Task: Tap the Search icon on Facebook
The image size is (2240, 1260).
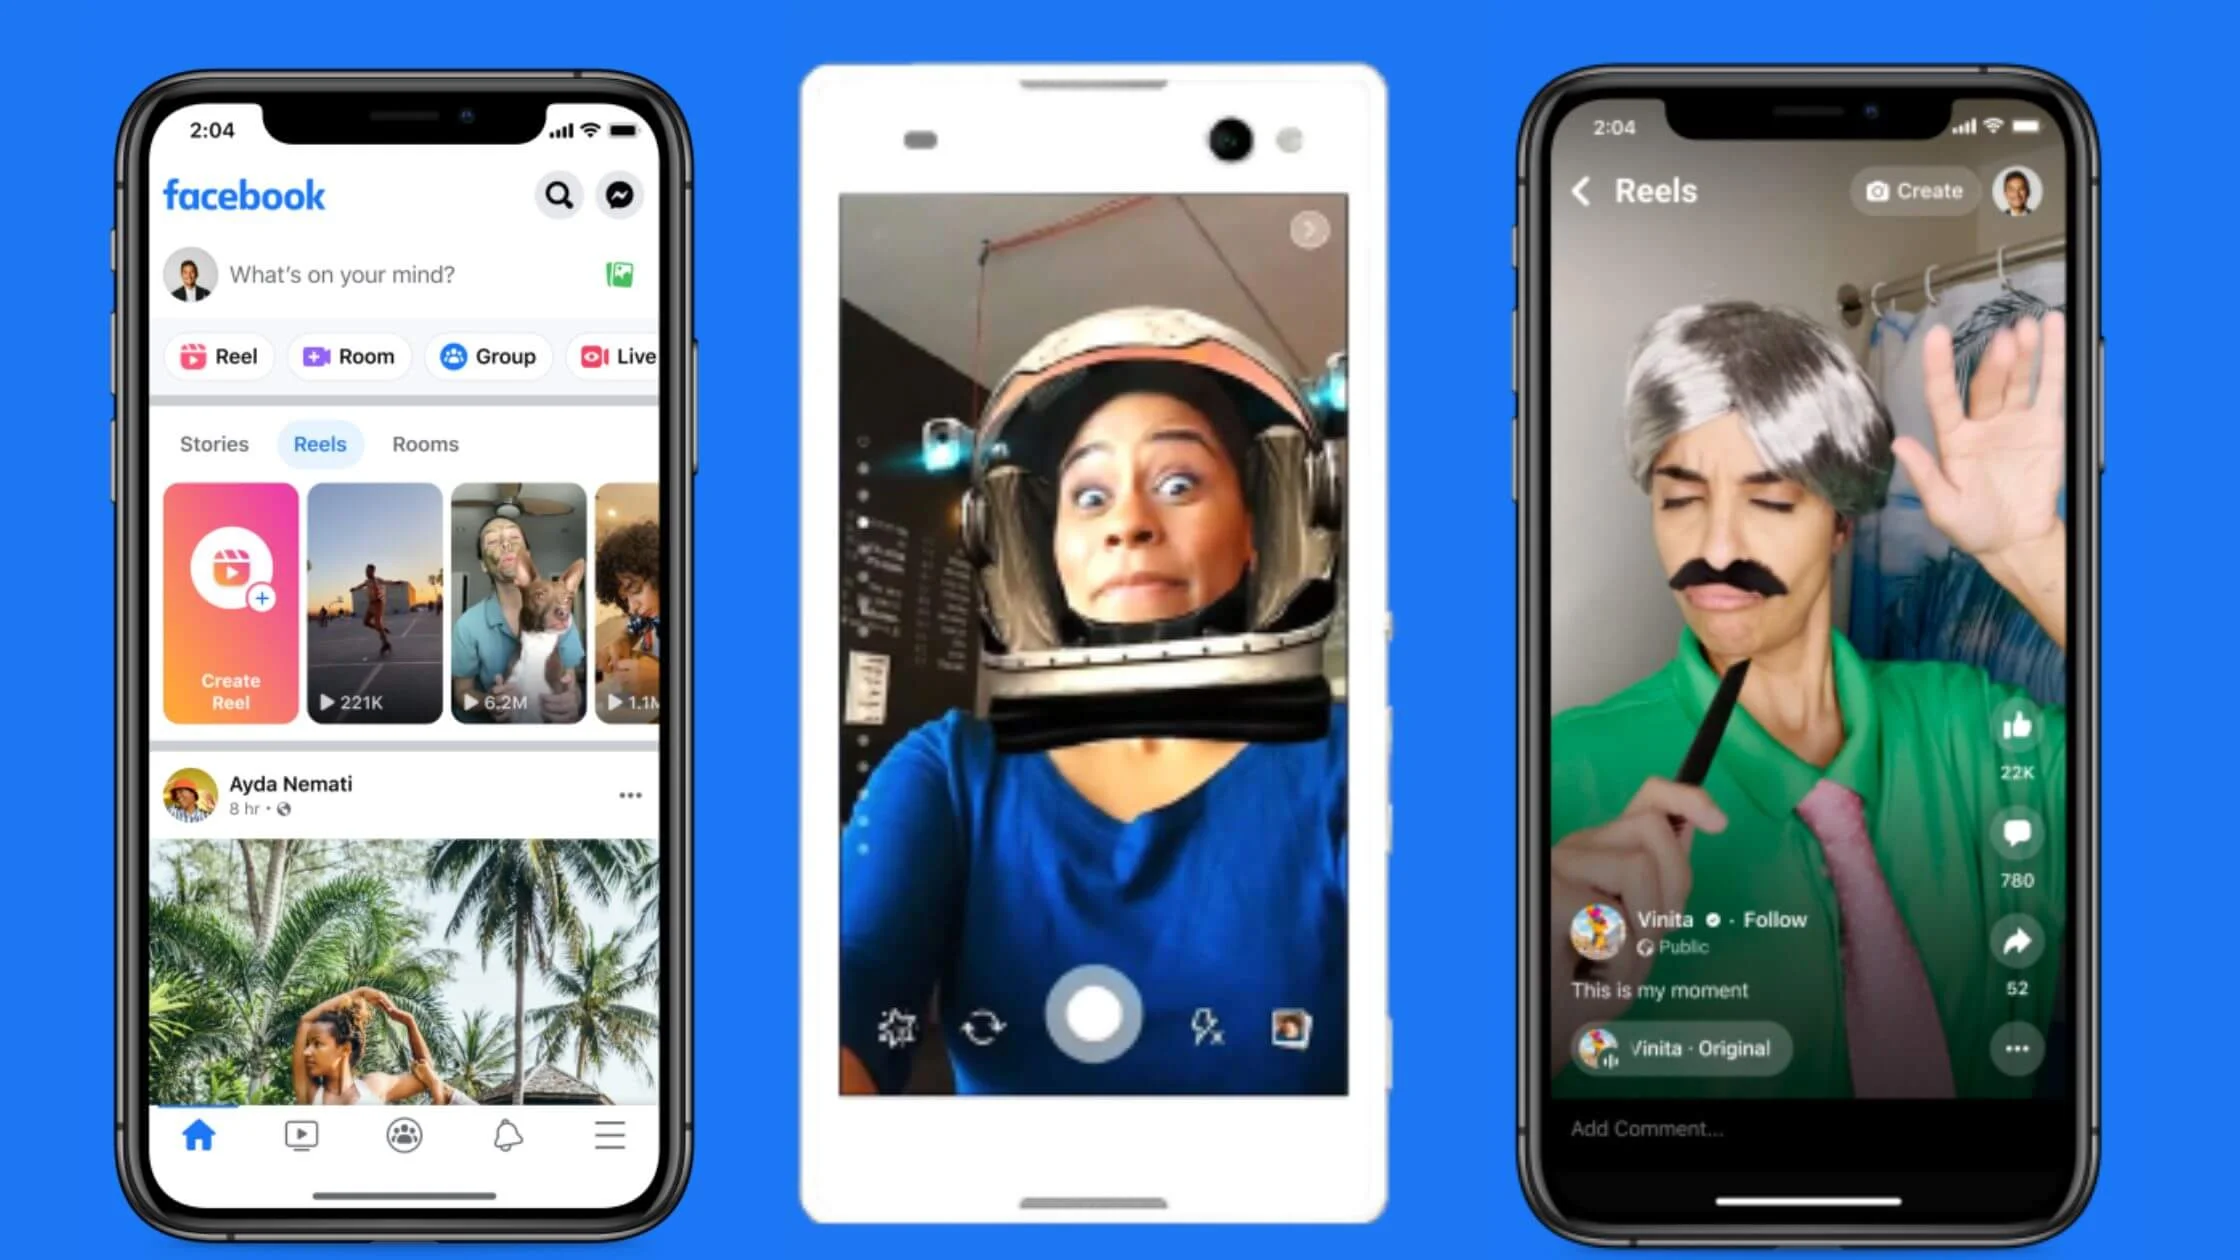Action: point(558,195)
